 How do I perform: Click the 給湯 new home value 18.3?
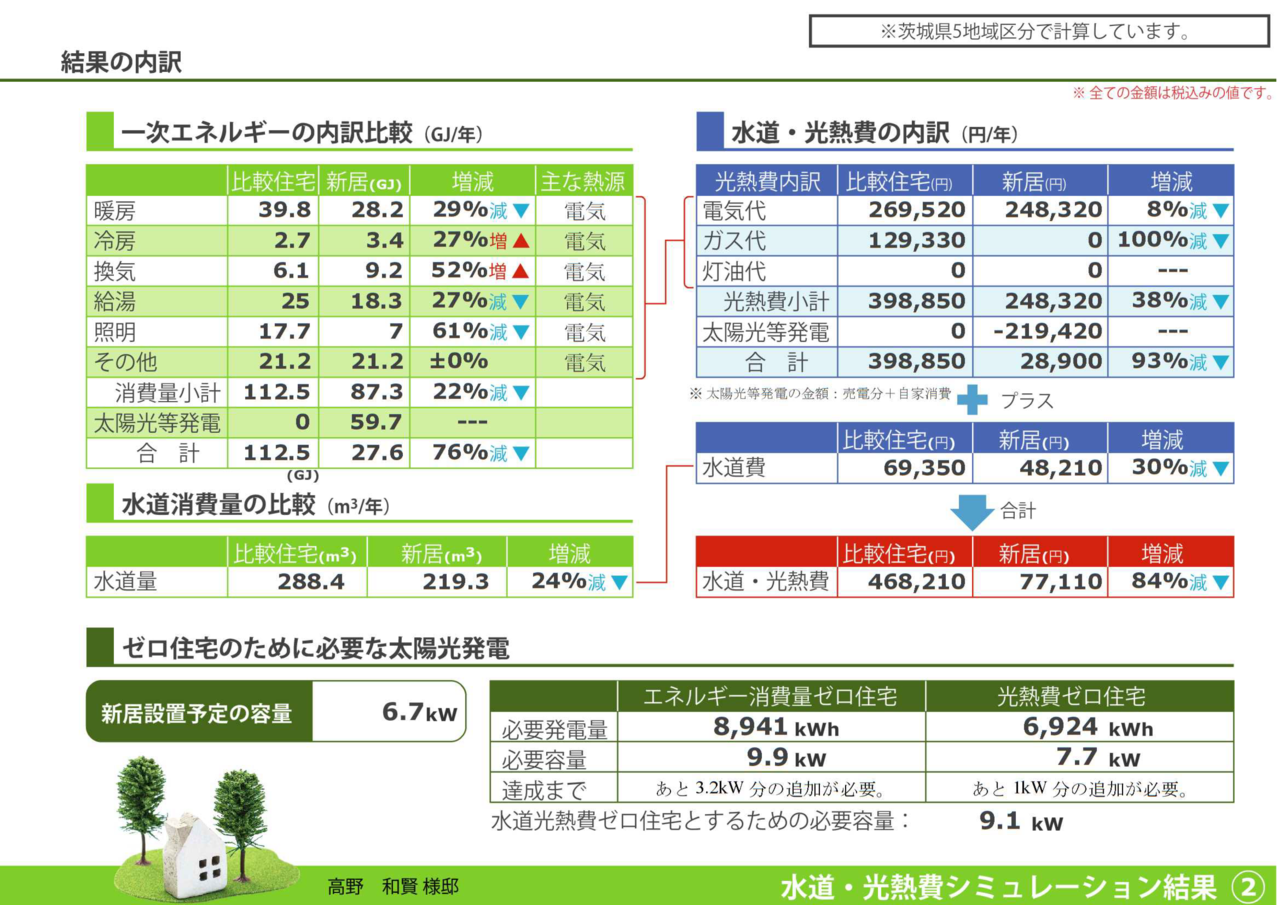pyautogui.click(x=377, y=302)
